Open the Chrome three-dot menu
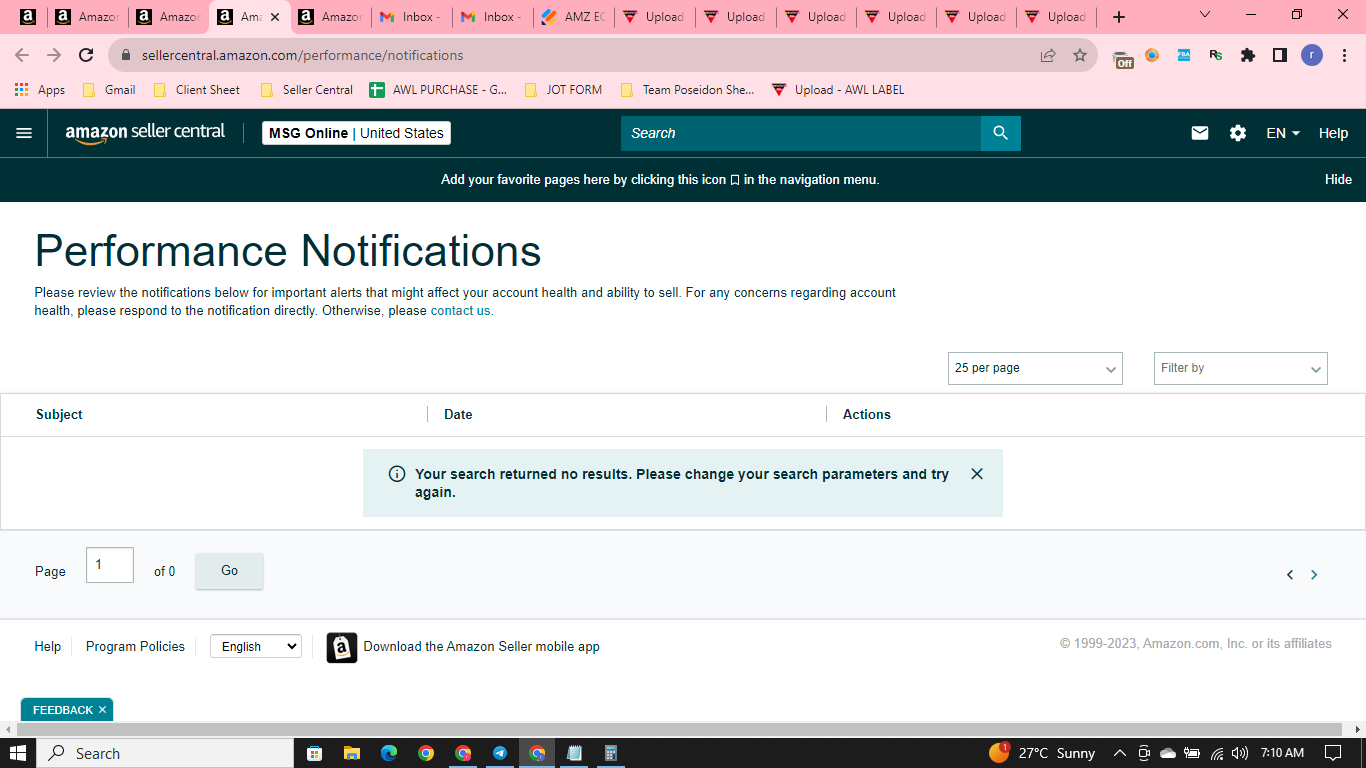Screen dimensions: 1366x768 tap(1344, 55)
